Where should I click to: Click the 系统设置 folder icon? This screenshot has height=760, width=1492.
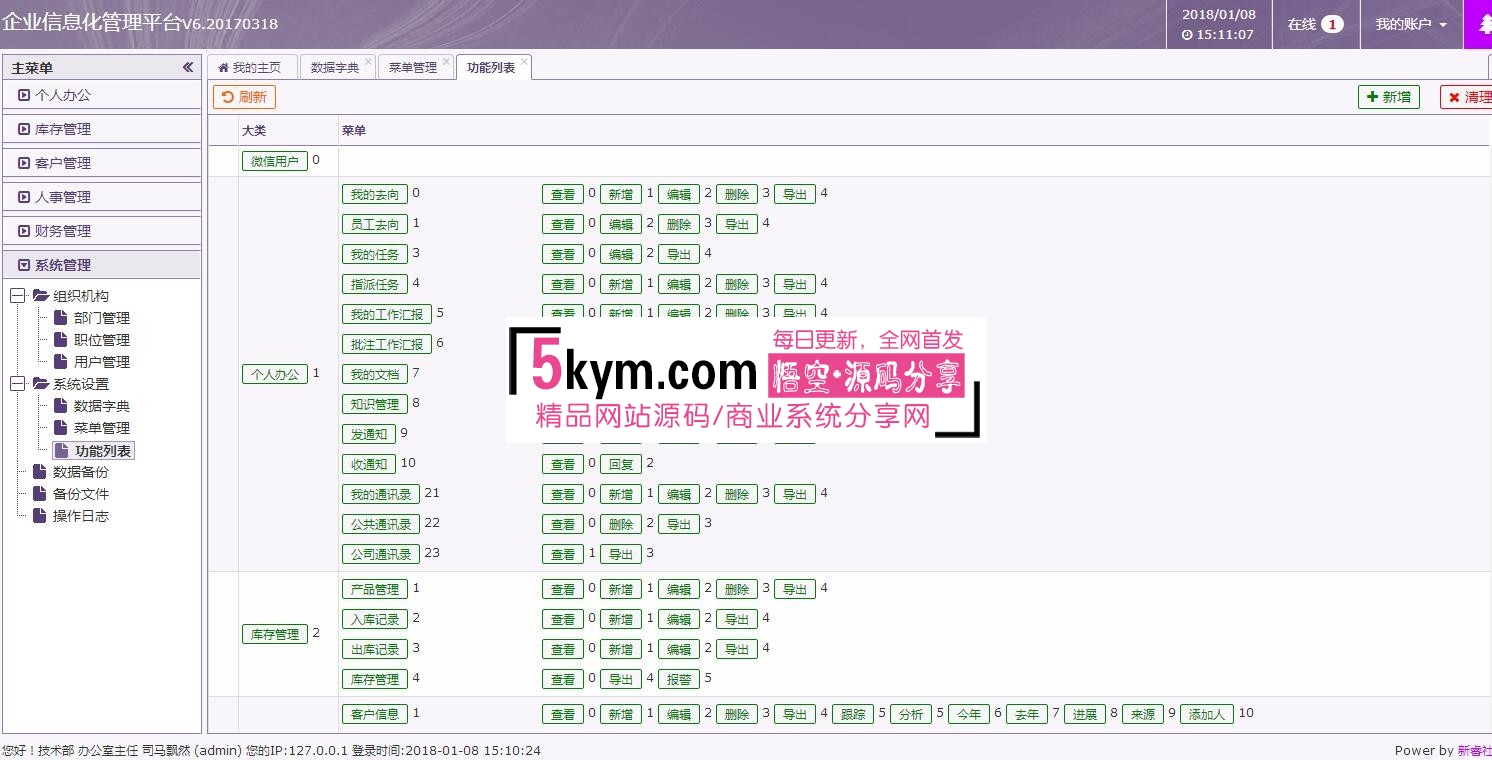tap(40, 384)
